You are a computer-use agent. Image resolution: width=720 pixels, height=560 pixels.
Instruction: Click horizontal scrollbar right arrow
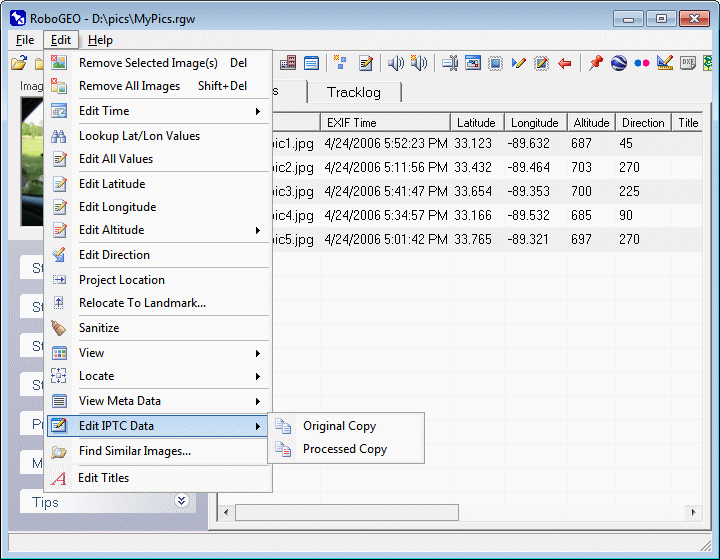[x=693, y=512]
